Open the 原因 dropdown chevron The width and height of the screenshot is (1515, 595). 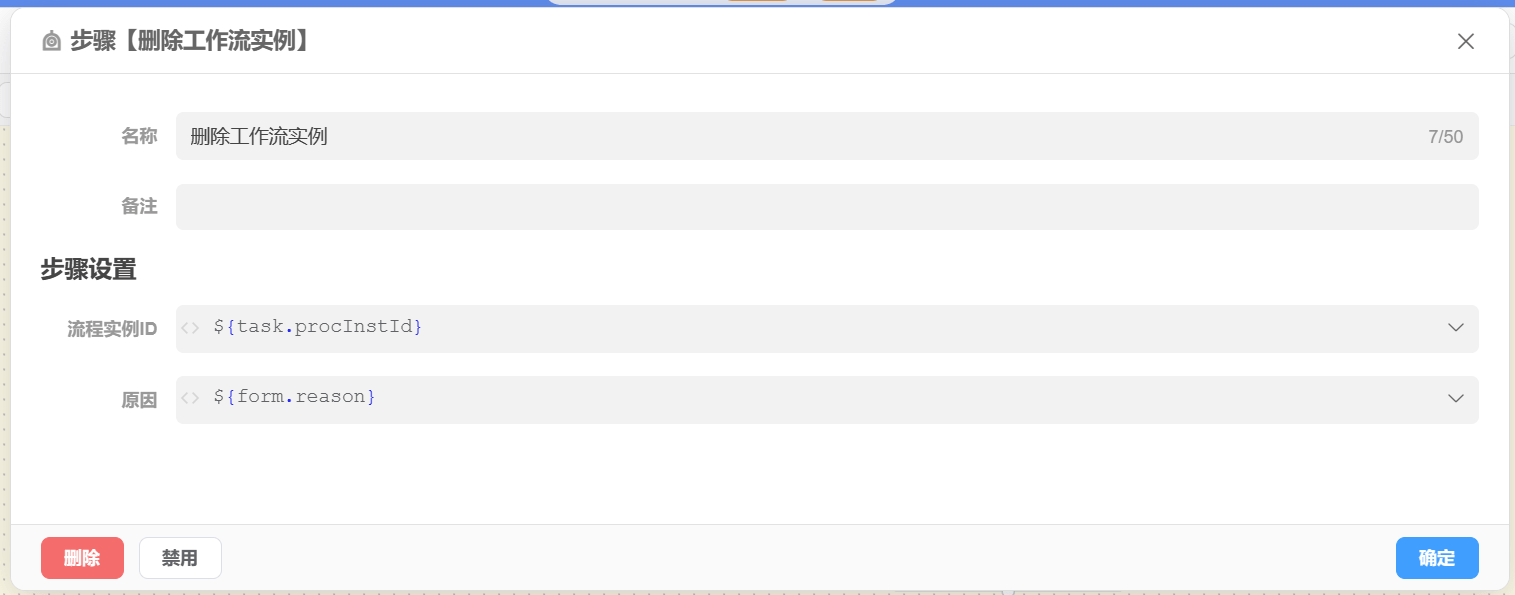coord(1455,399)
